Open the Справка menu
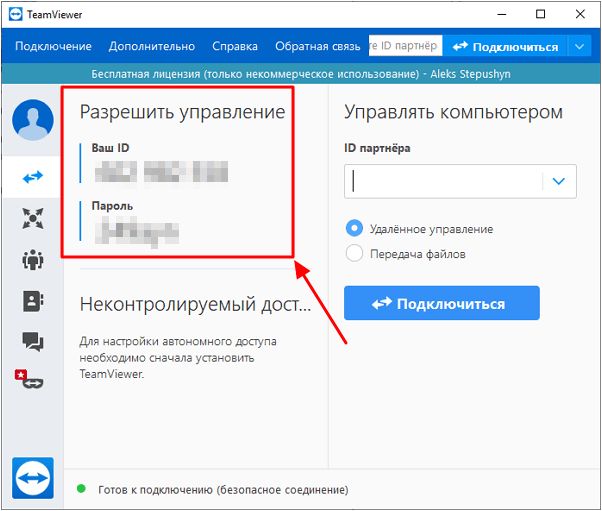602x511 pixels. coord(235,46)
